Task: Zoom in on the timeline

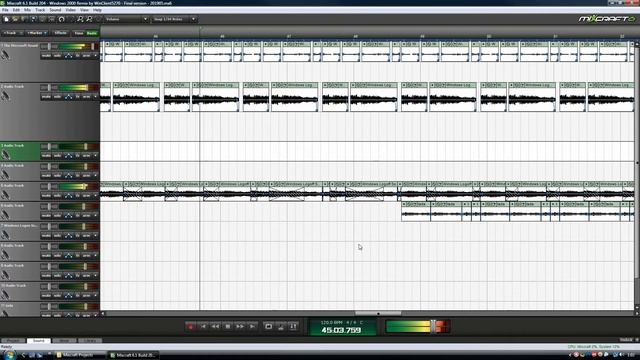Action: click(80, 19)
